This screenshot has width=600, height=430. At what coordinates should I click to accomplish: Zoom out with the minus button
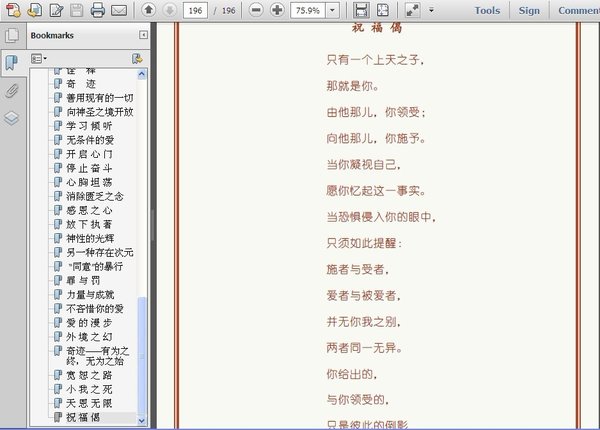coord(256,10)
